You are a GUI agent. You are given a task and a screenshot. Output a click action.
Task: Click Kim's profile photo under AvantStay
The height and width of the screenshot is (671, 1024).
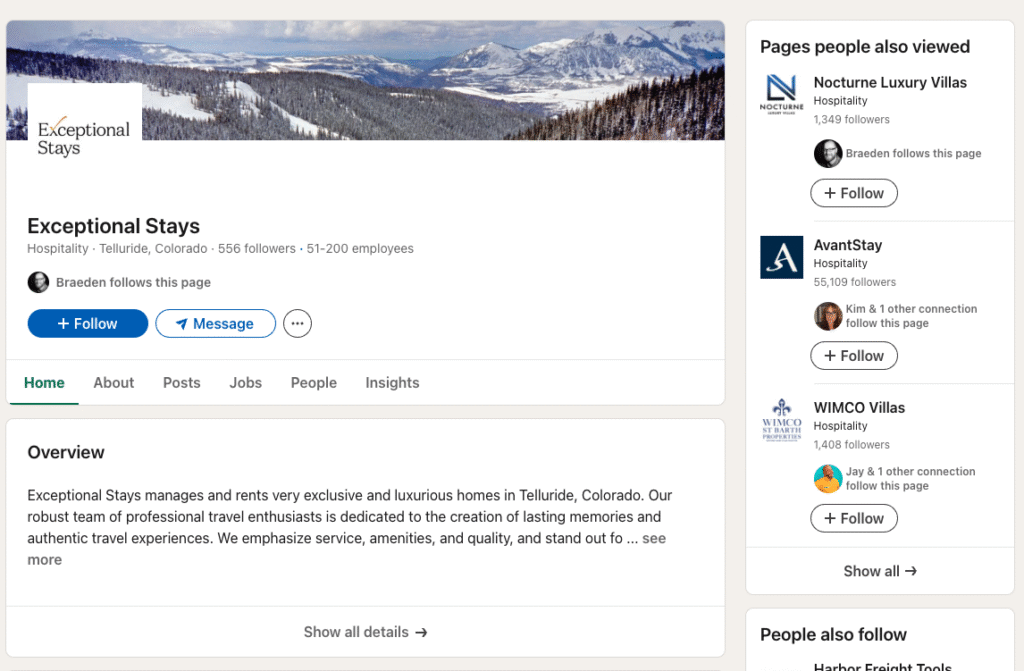pos(828,316)
